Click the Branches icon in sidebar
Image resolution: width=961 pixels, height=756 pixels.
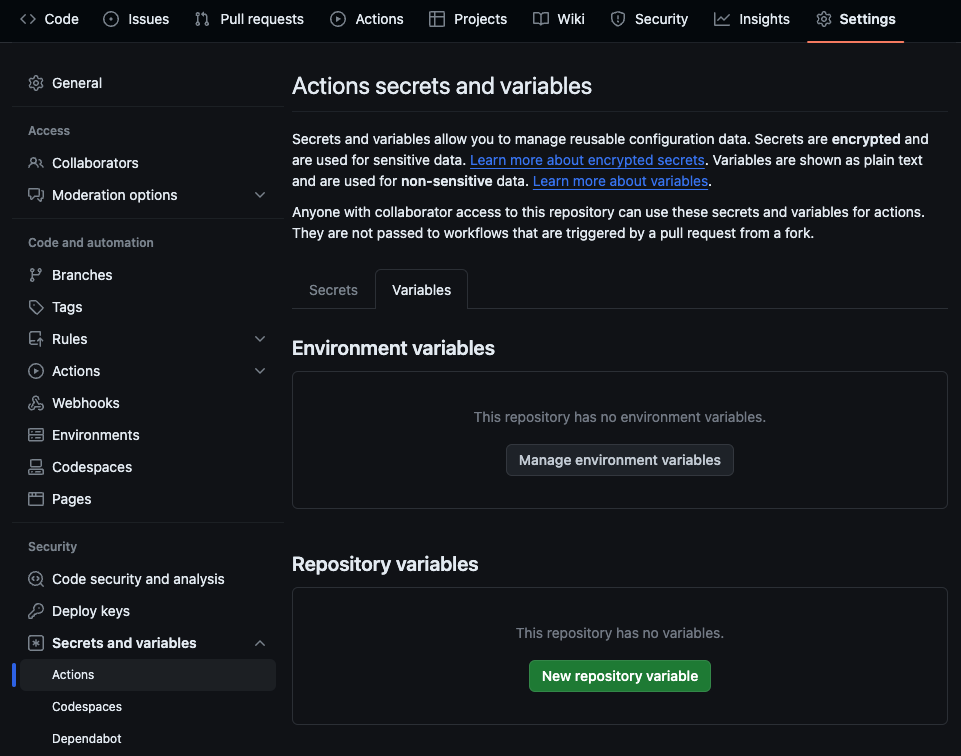click(x=36, y=275)
